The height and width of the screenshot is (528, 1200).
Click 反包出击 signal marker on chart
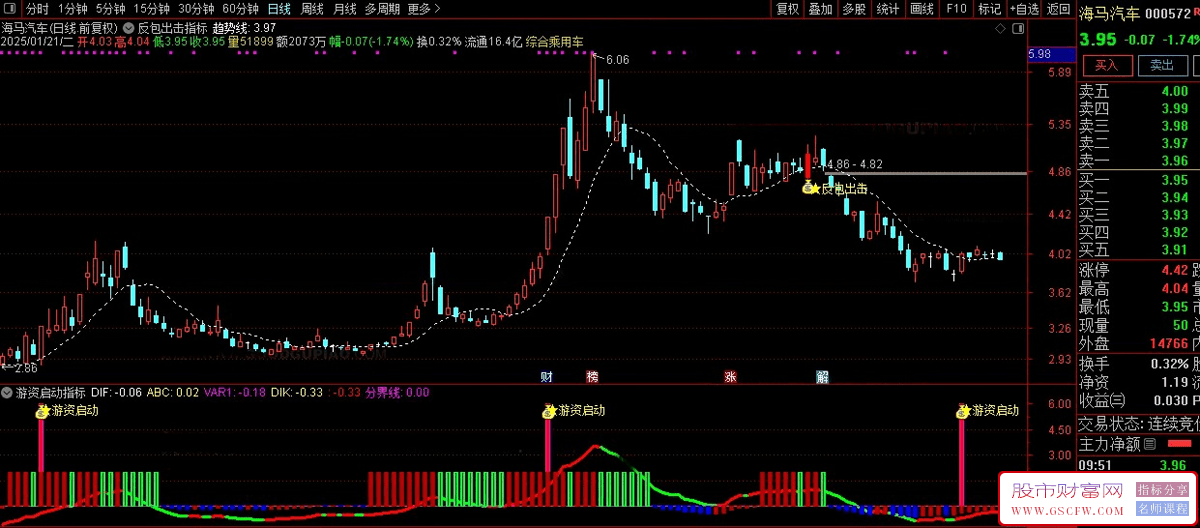tap(834, 188)
